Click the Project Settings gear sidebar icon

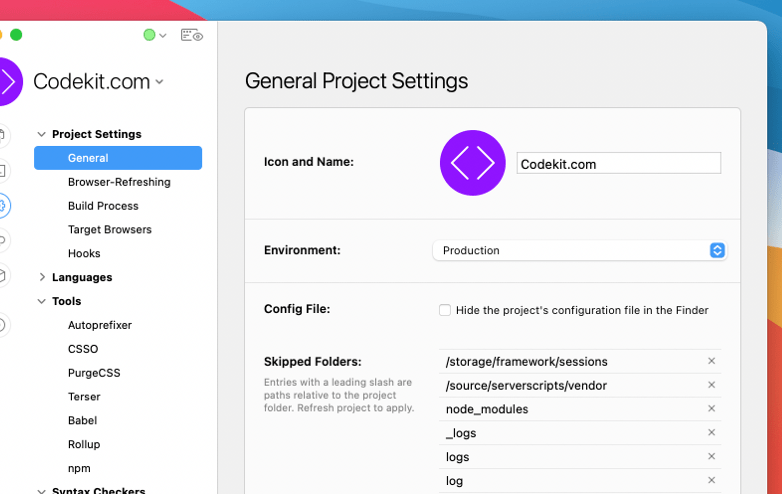point(3,205)
